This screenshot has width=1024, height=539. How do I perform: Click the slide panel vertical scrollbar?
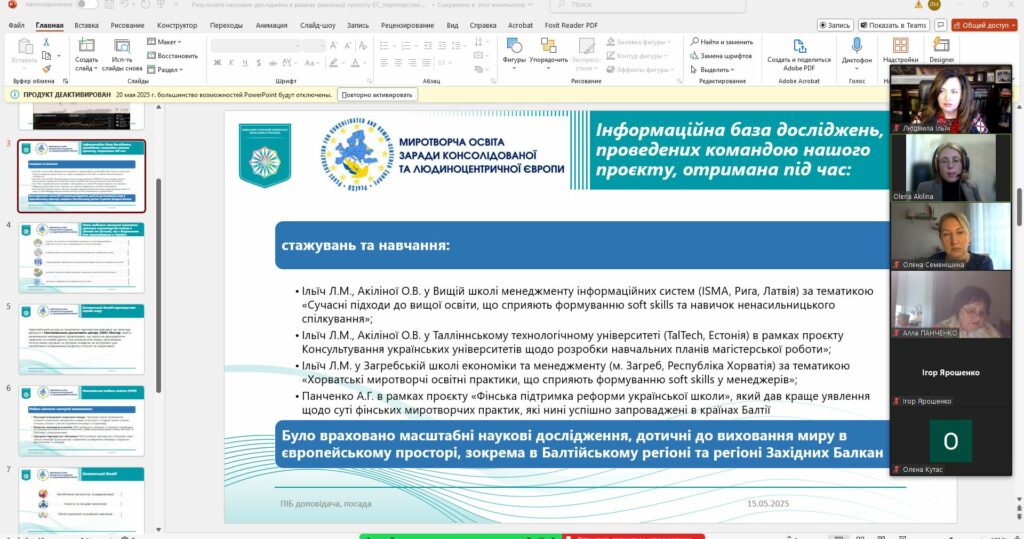click(159, 285)
